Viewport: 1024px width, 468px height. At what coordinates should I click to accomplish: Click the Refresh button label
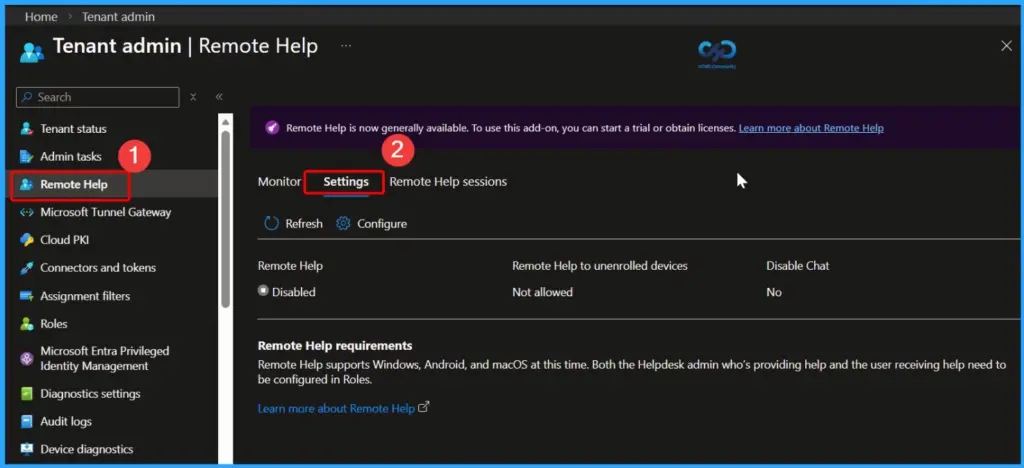point(304,224)
